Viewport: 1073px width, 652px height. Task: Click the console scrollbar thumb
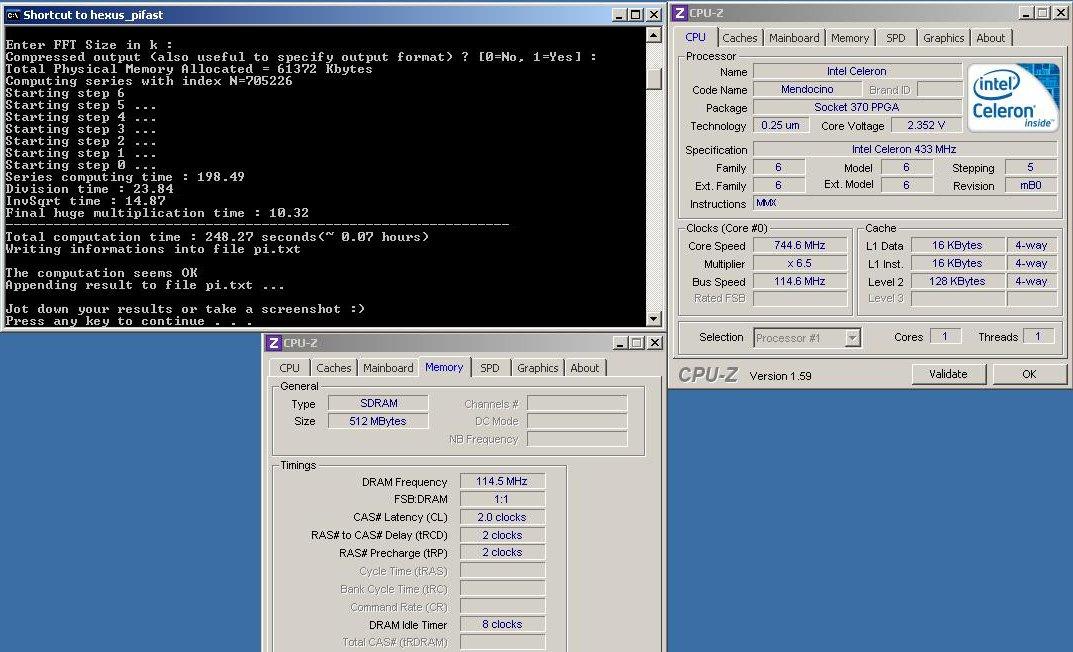point(654,79)
